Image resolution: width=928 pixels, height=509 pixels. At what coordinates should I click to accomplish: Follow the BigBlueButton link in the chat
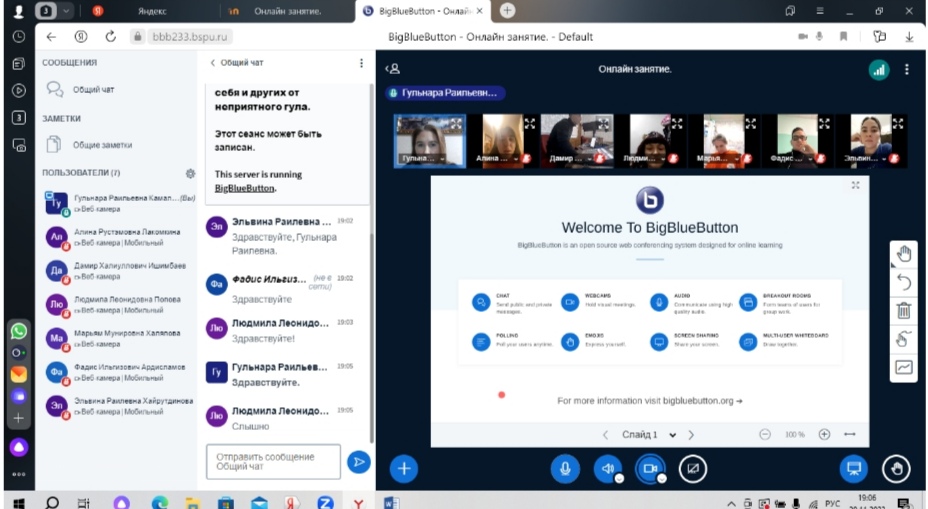coord(245,188)
